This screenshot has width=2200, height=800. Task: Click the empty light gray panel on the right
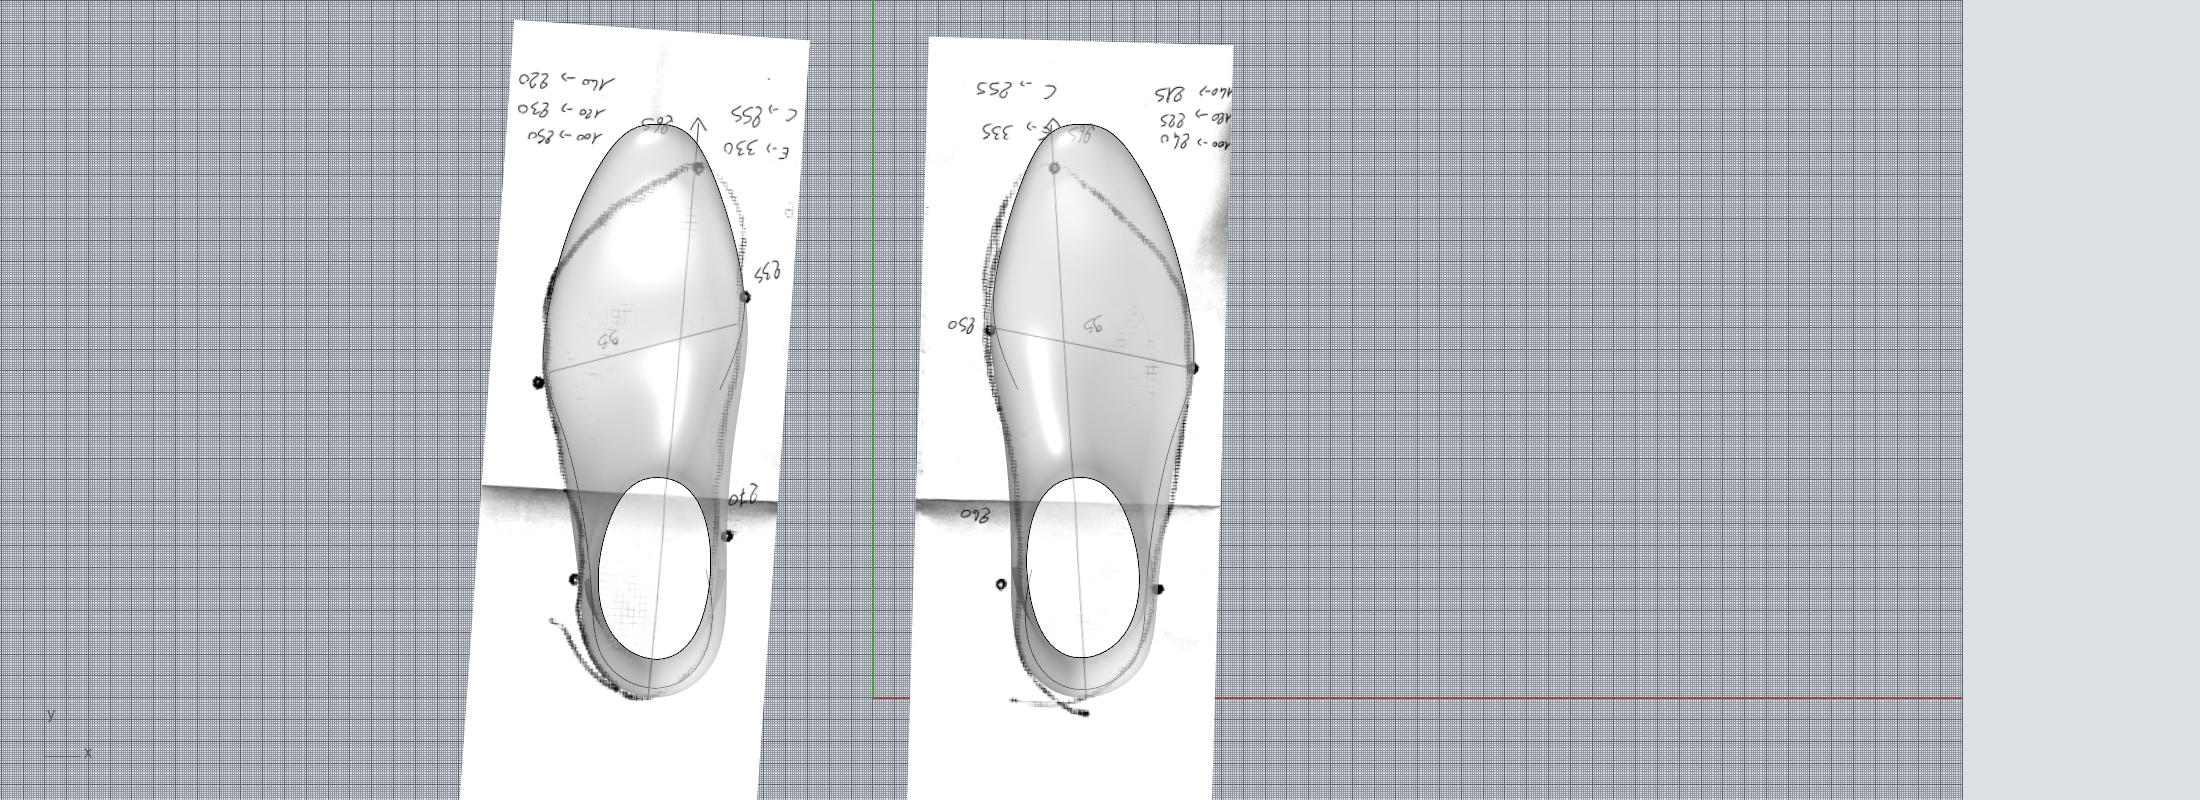[x=2080, y=400]
